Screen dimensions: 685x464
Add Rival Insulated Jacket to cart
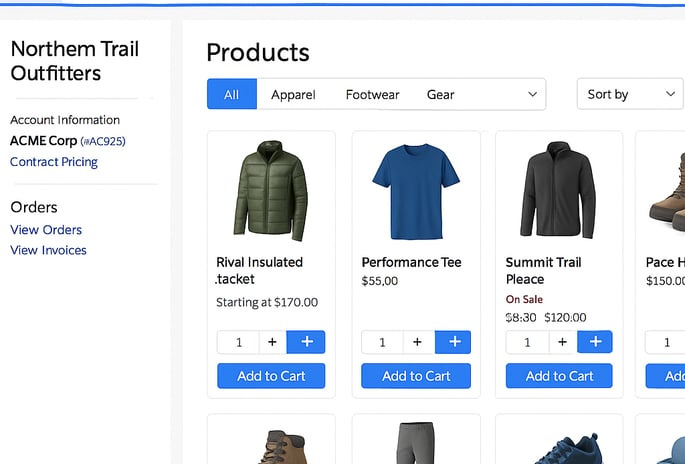click(271, 376)
